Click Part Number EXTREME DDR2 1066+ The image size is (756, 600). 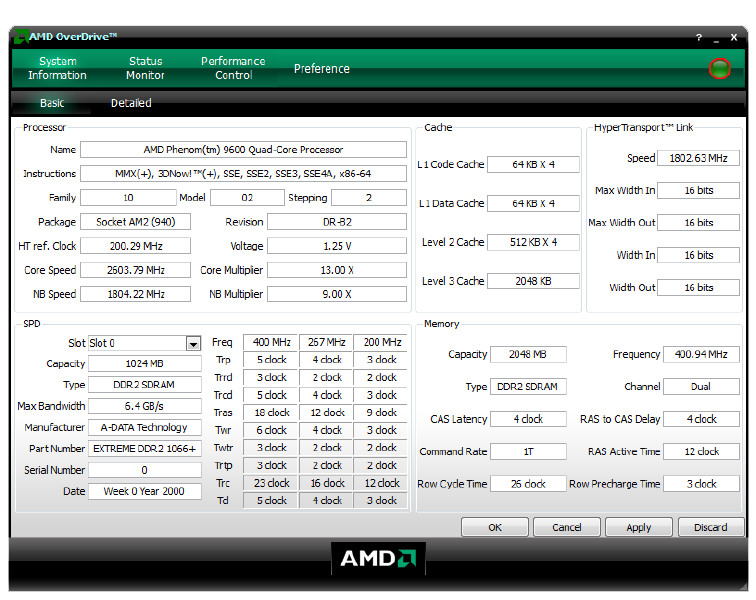[x=145, y=449]
